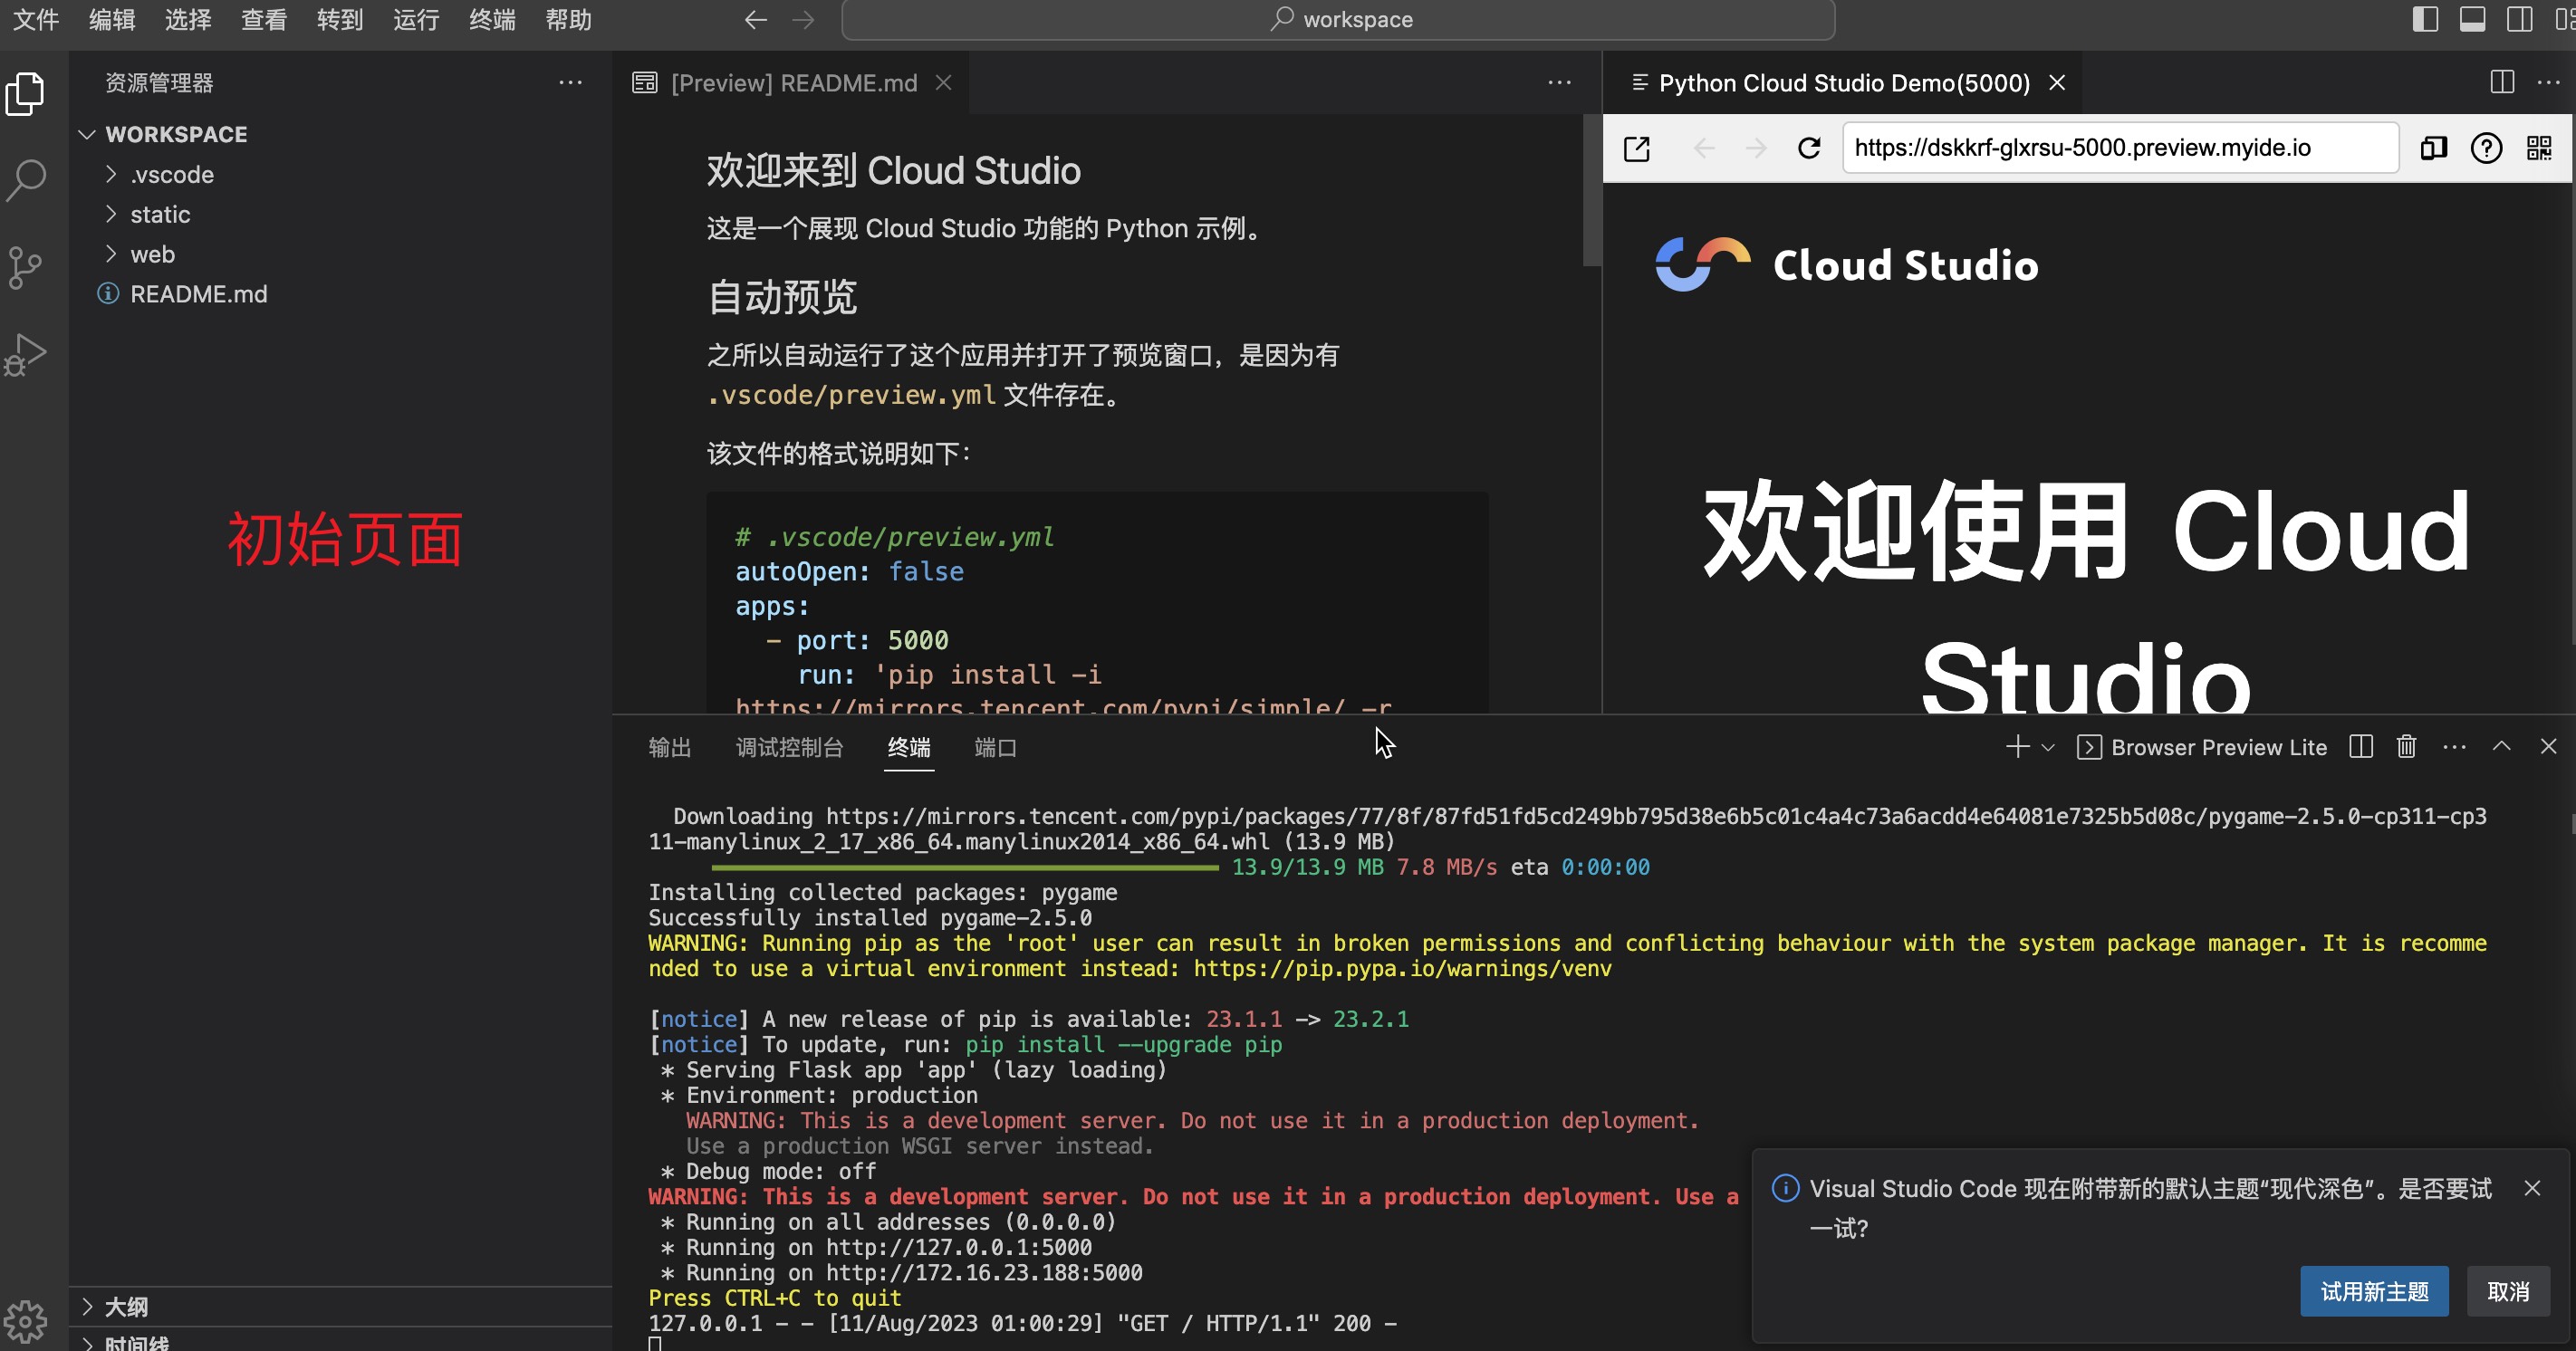Reload the browser preview page
Screen dimensions: 2576x1351
[x=1809, y=148]
